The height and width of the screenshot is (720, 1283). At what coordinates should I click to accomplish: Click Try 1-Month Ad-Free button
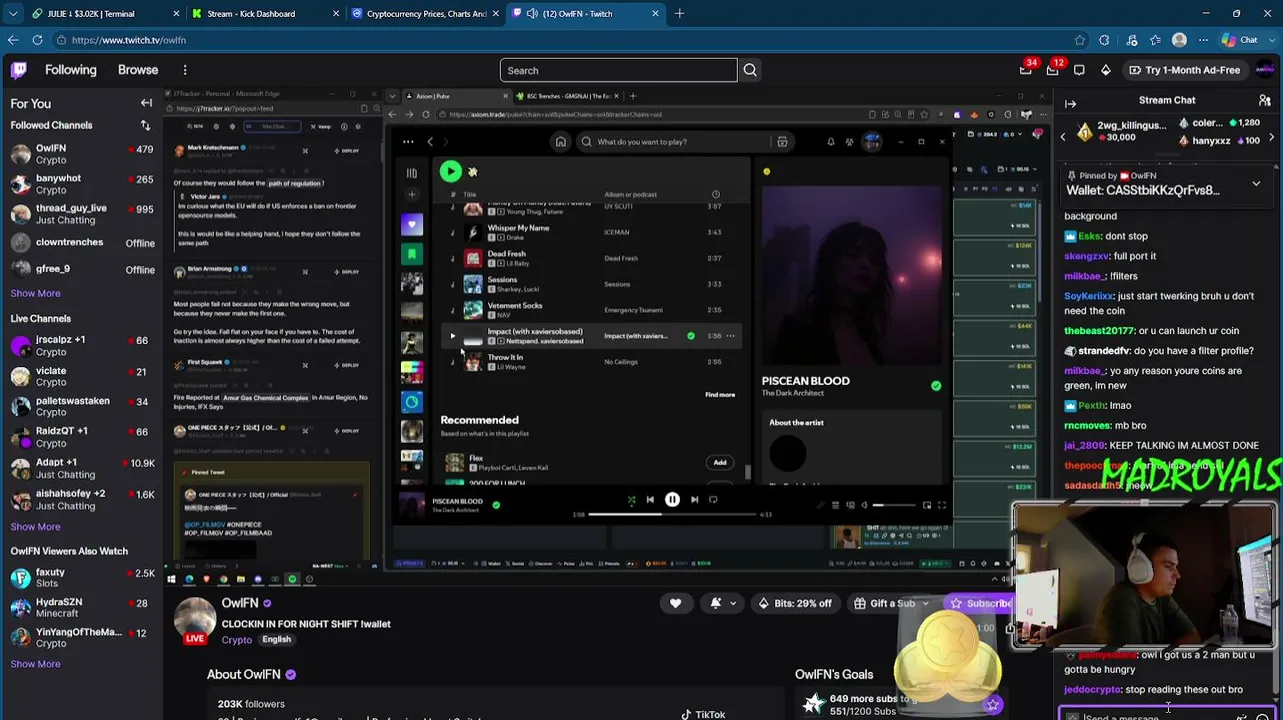1185,70
